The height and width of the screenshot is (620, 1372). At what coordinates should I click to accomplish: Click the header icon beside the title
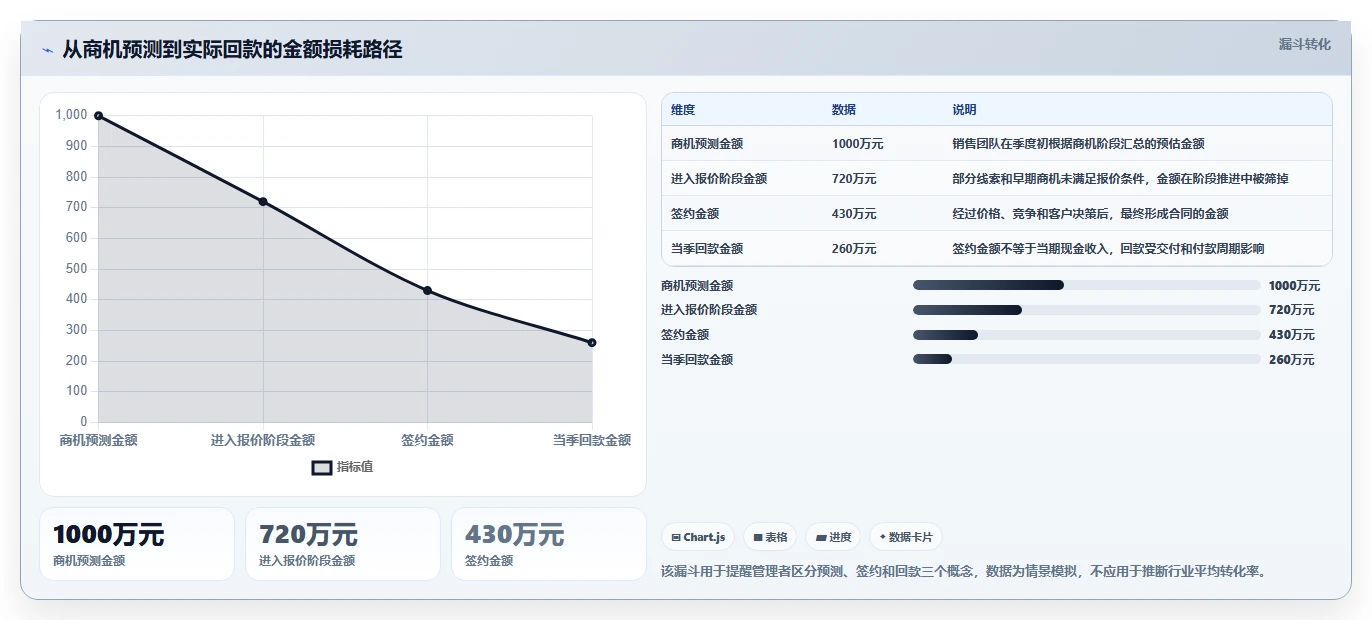click(47, 50)
